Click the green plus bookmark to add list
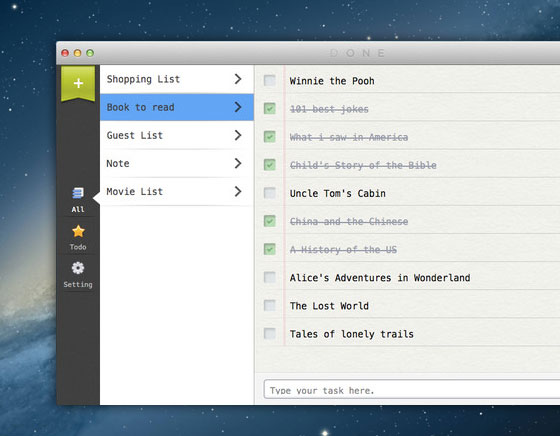560x436 pixels. [x=78, y=83]
